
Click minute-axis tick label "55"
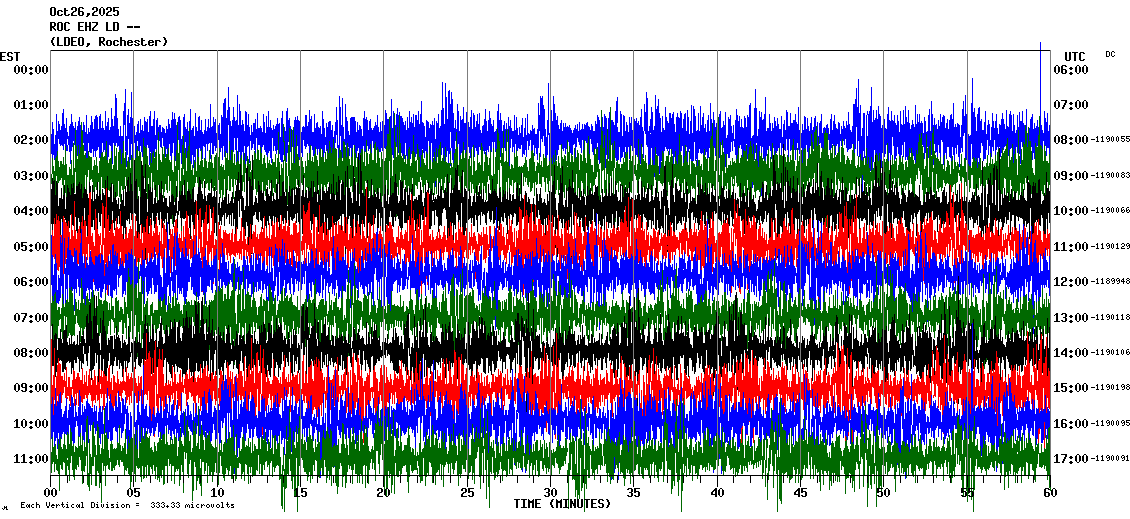tap(967, 493)
